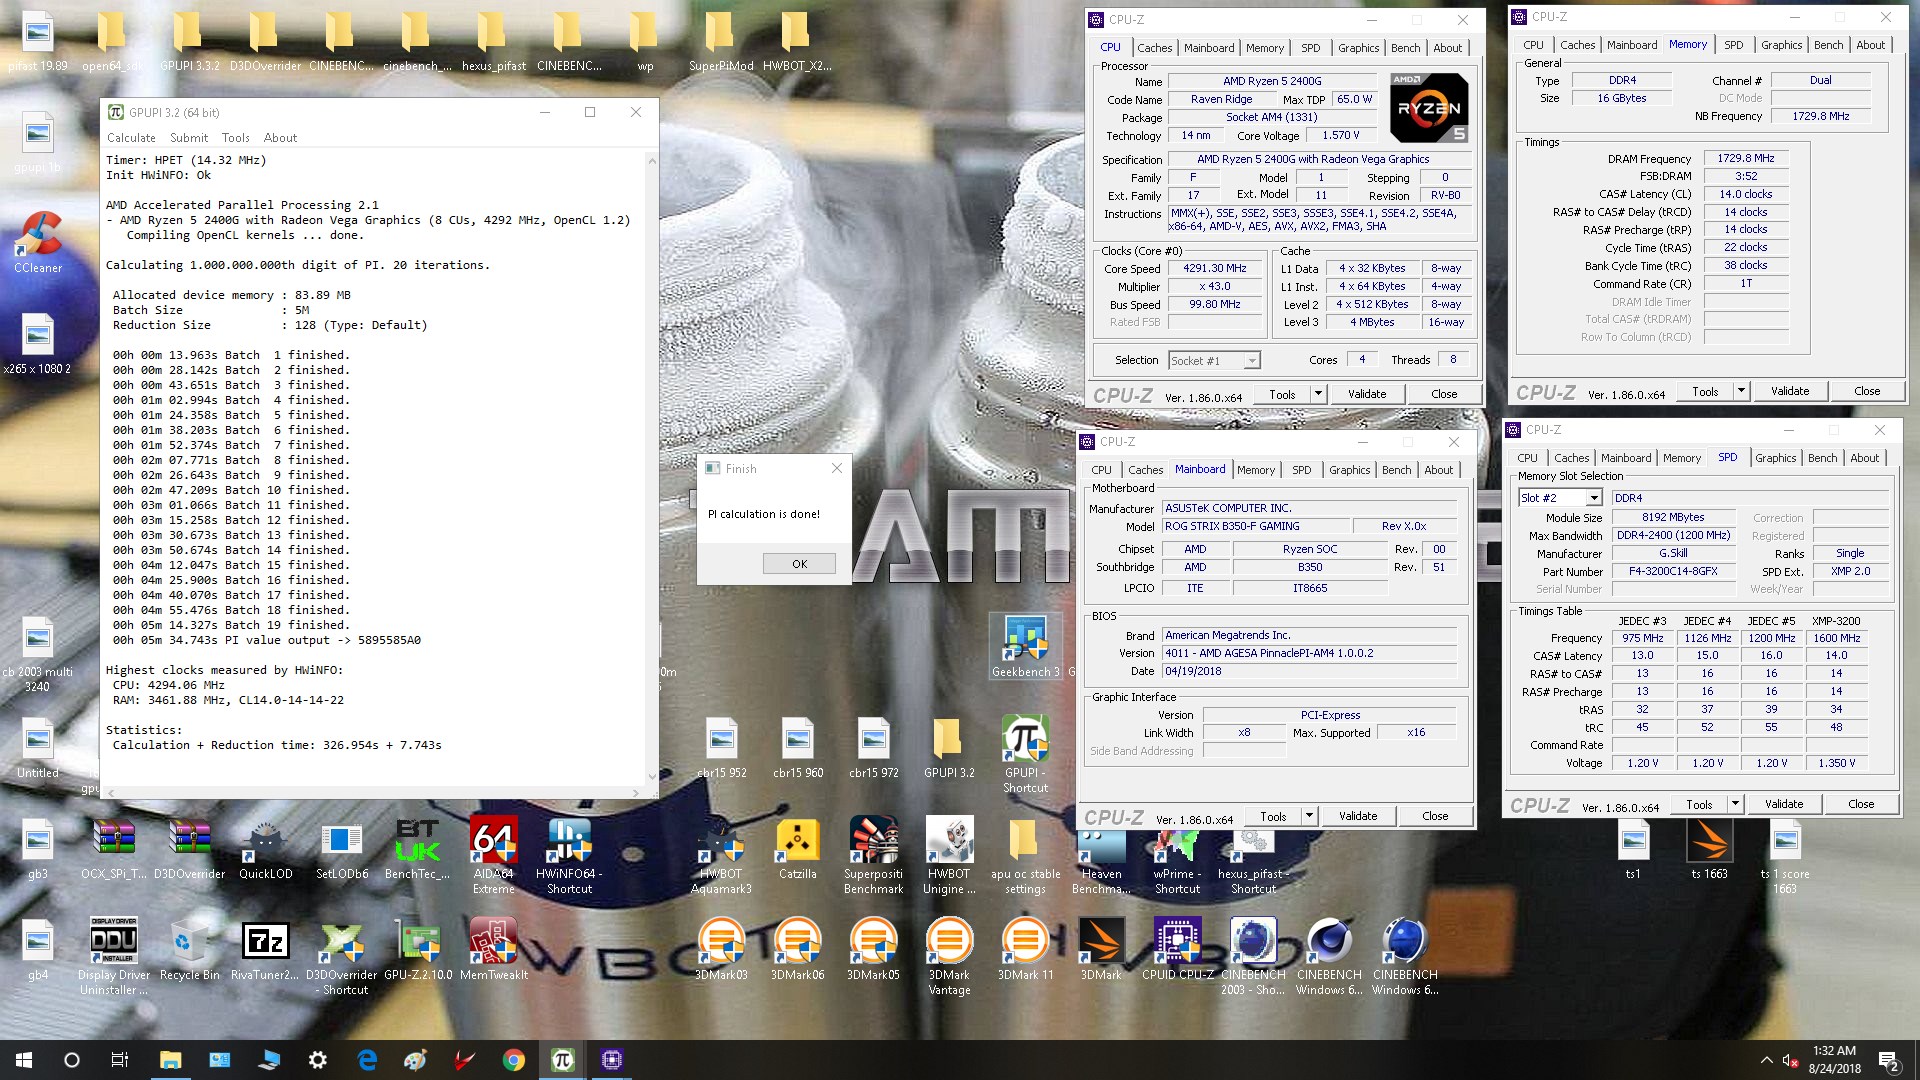Click the Windows Start button

pos(24,1060)
